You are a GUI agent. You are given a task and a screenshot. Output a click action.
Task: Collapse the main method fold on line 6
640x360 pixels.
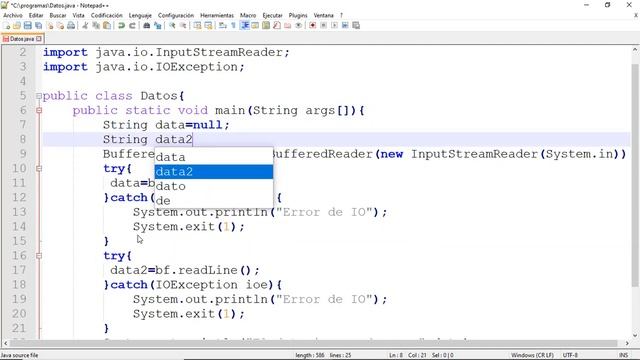(x=39, y=110)
